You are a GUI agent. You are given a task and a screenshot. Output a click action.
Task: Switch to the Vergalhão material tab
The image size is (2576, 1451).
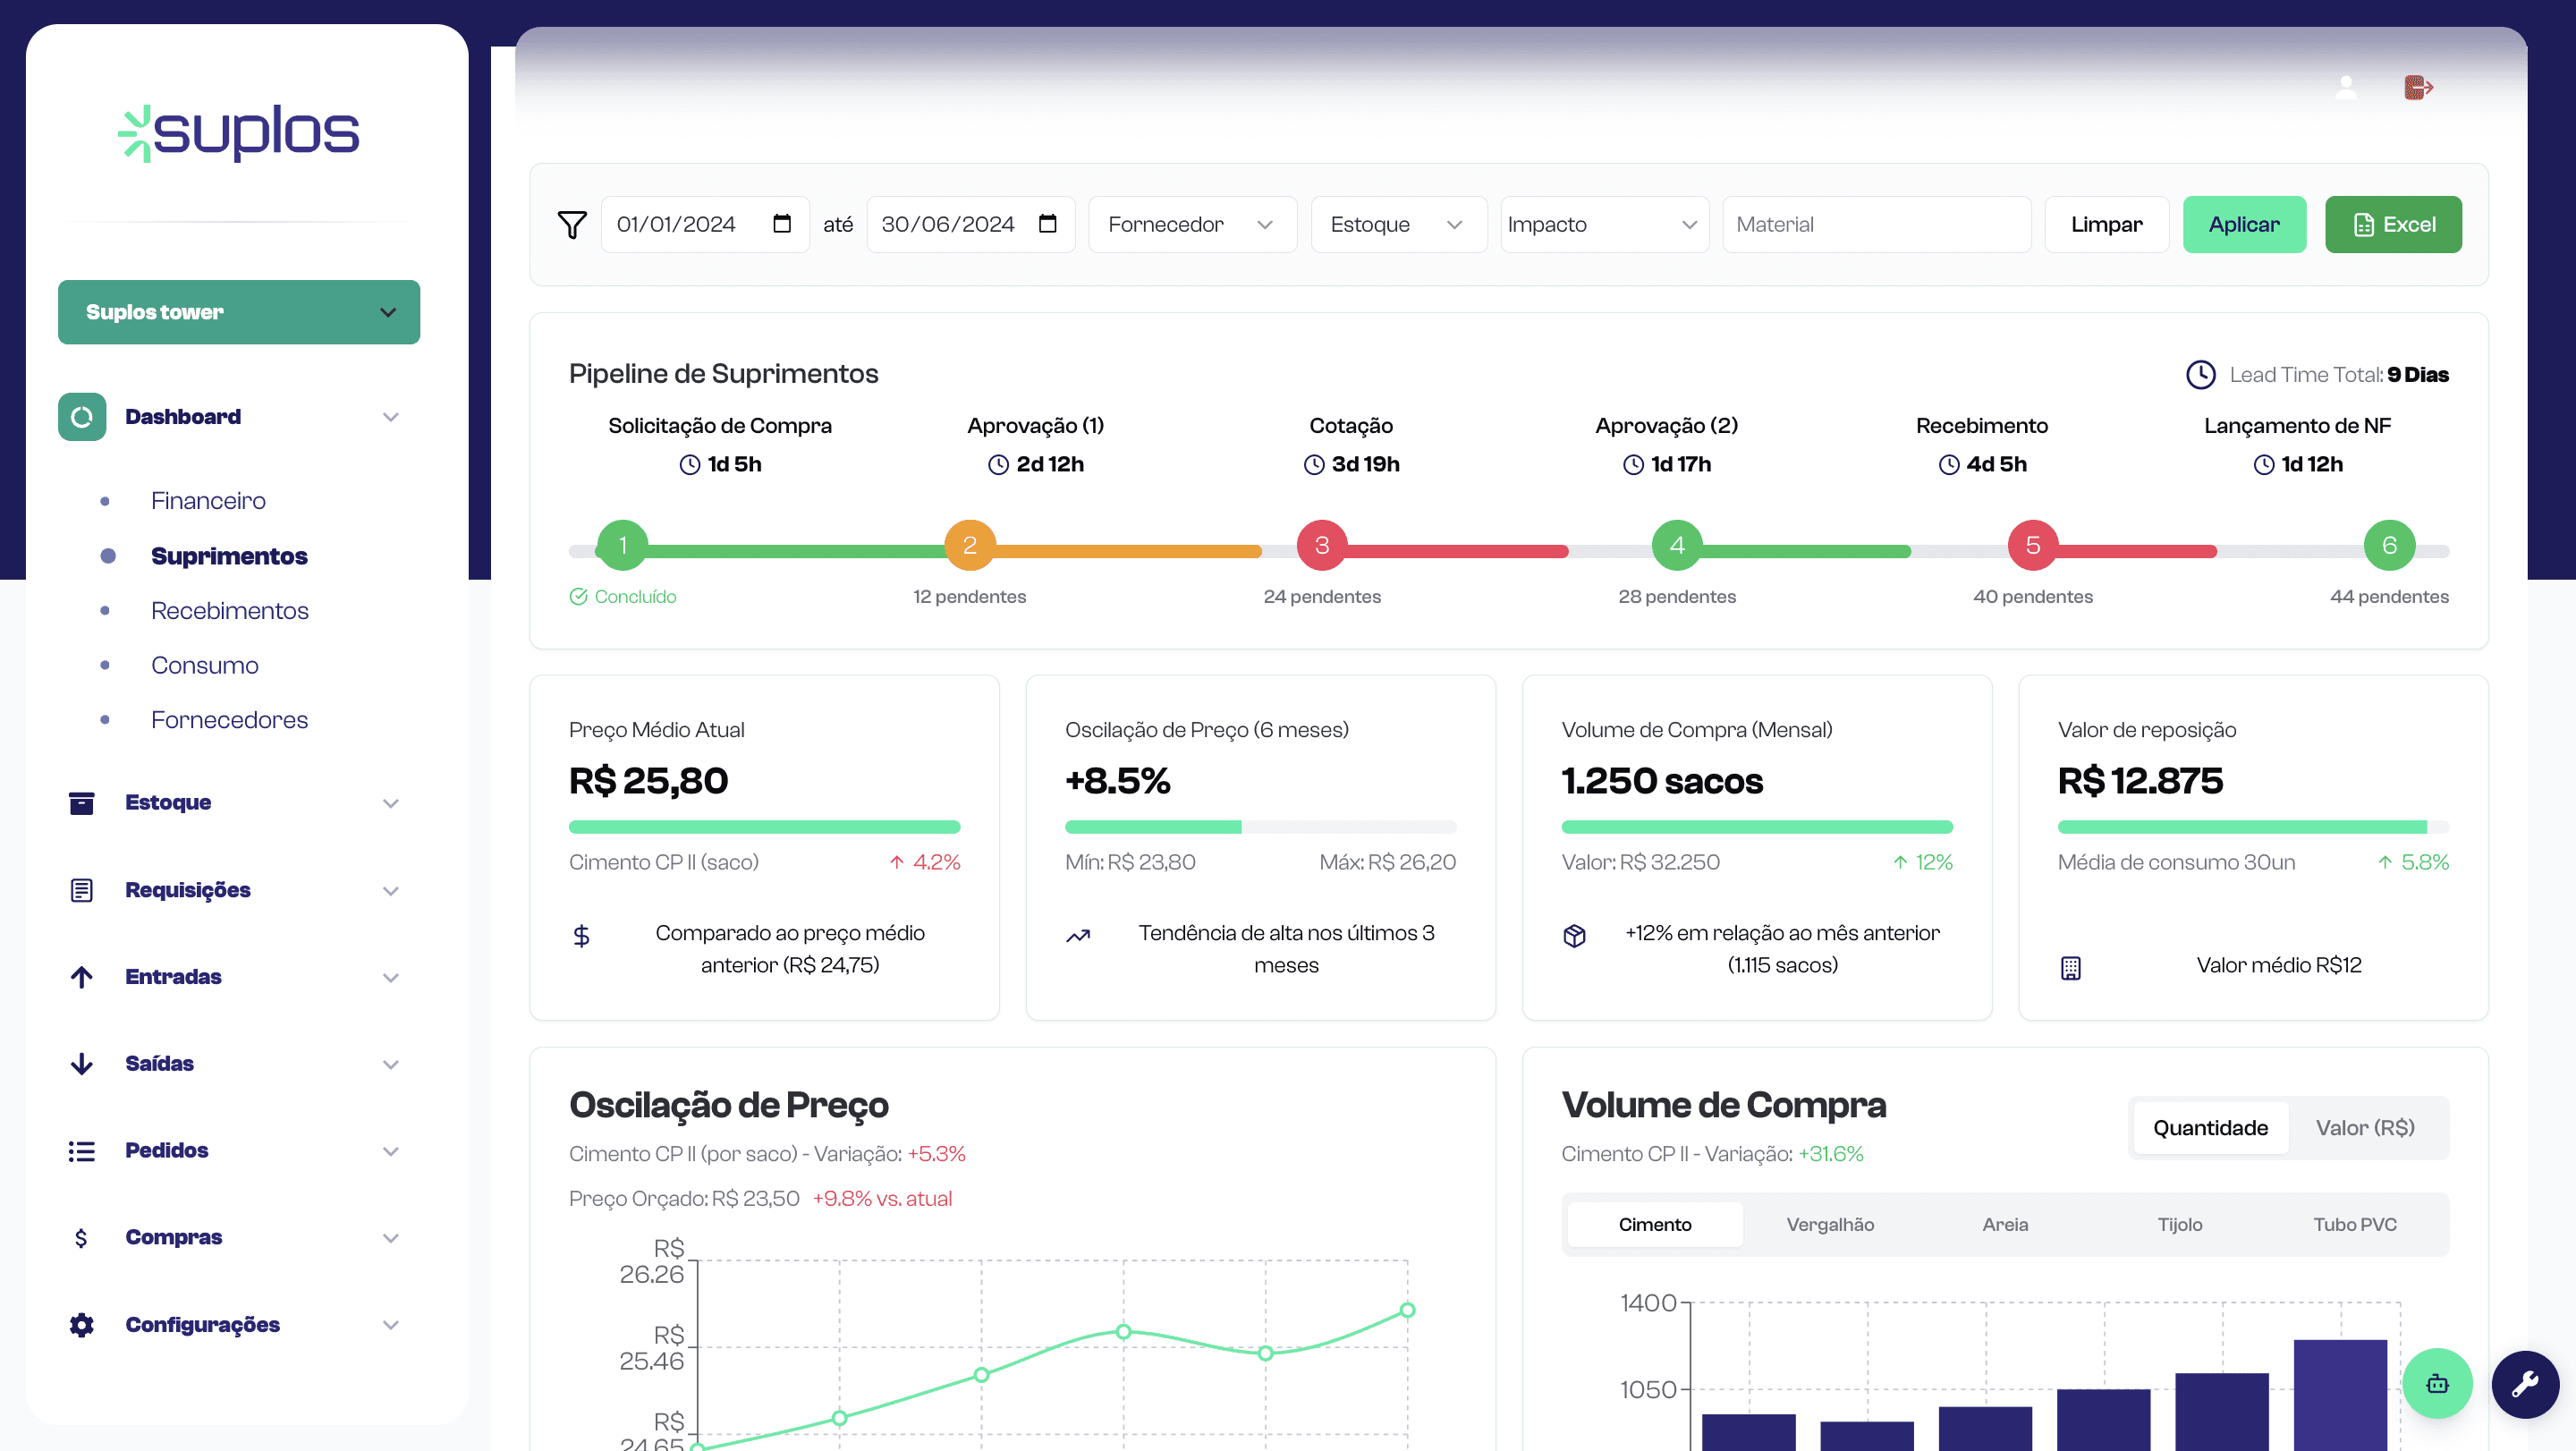1829,1224
